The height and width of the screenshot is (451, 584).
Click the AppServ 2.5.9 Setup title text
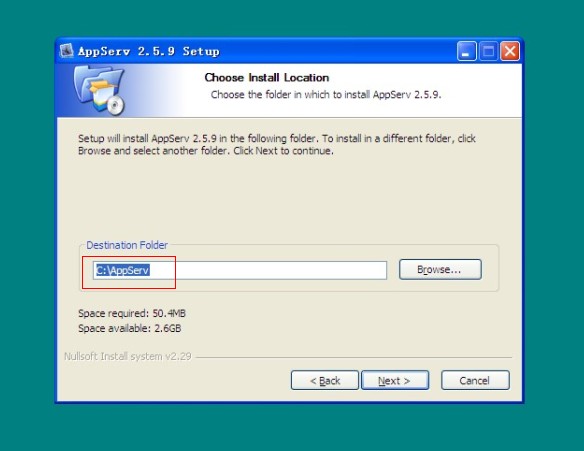pos(149,51)
